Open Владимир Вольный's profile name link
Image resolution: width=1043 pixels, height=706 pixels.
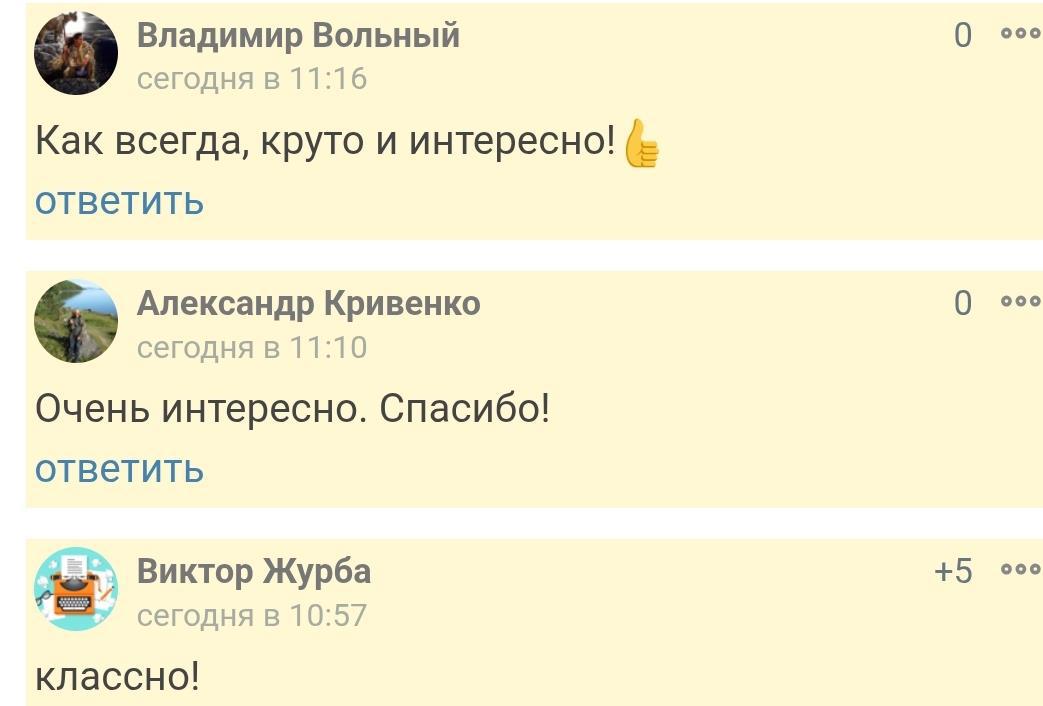(x=298, y=36)
